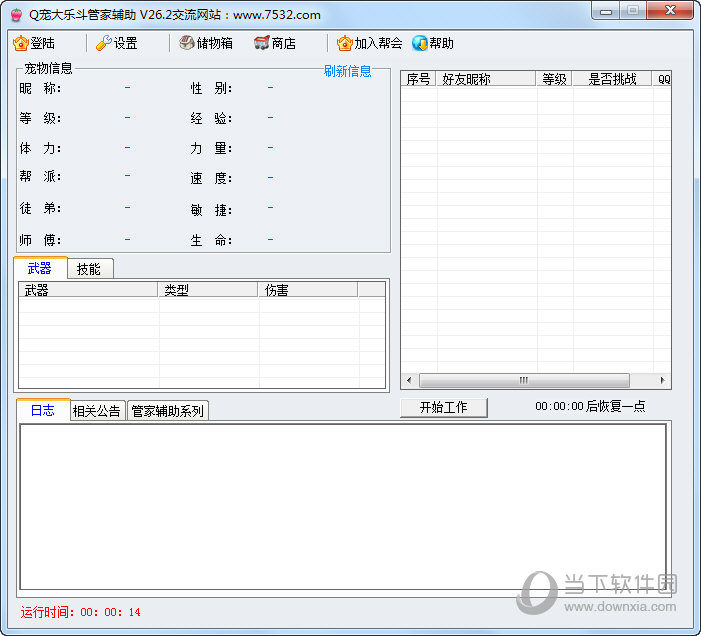The width and height of the screenshot is (701, 636).
Task: Click the 登陆 login icon
Action: (21, 43)
